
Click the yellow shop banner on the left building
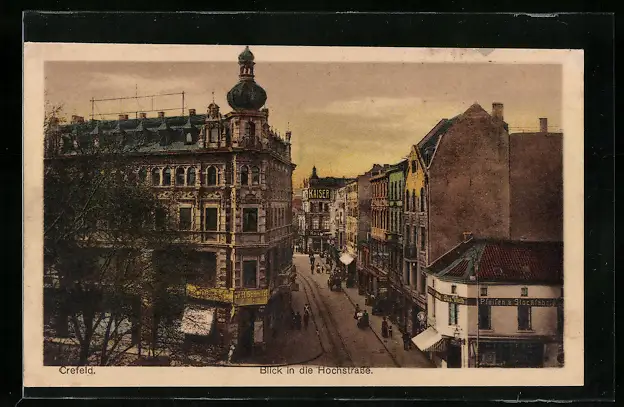[x=228, y=295]
